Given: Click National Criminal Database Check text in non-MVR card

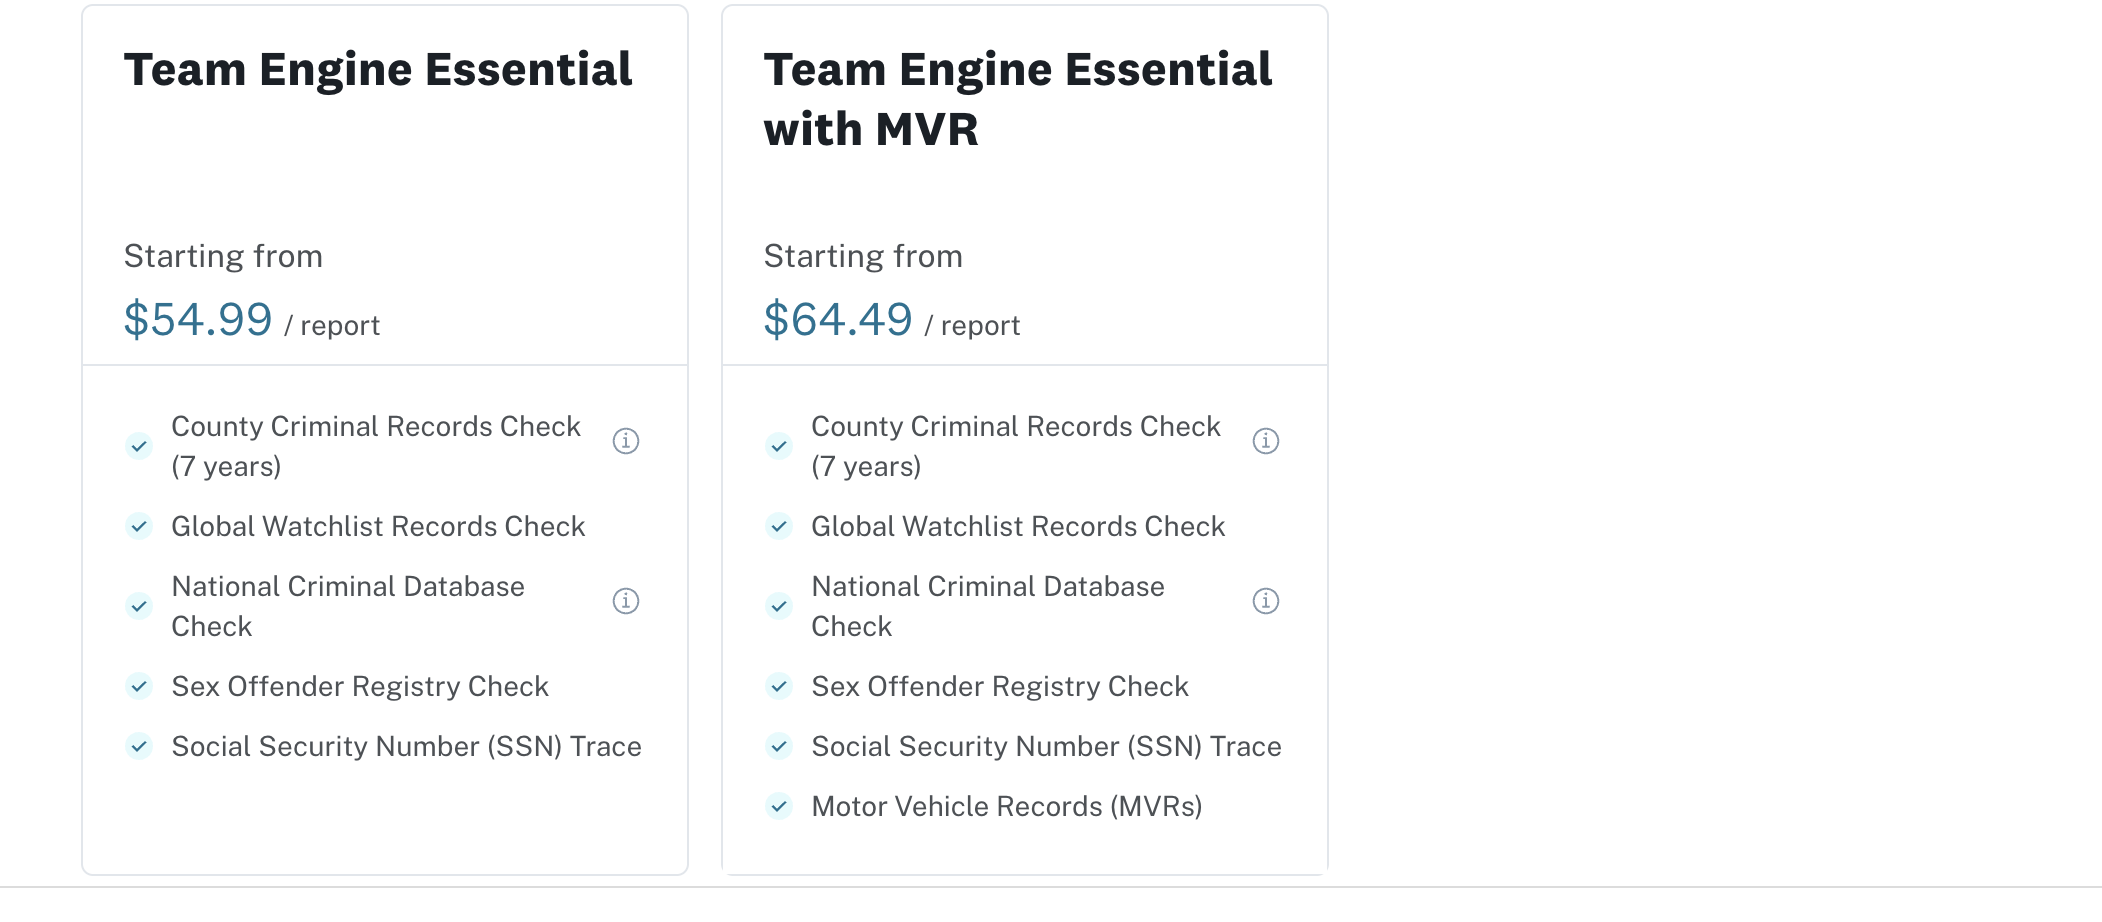Looking at the screenshot, I should pyautogui.click(x=347, y=605).
